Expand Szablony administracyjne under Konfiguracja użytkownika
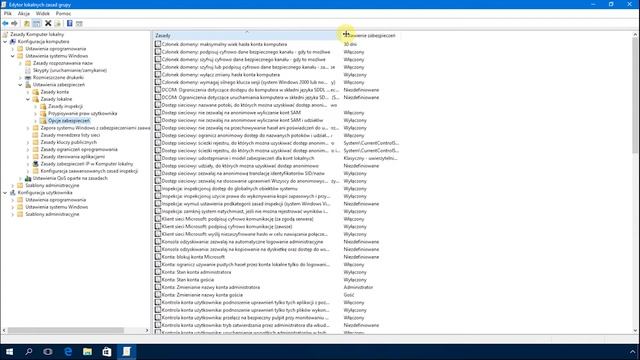 pyautogui.click(x=13, y=214)
